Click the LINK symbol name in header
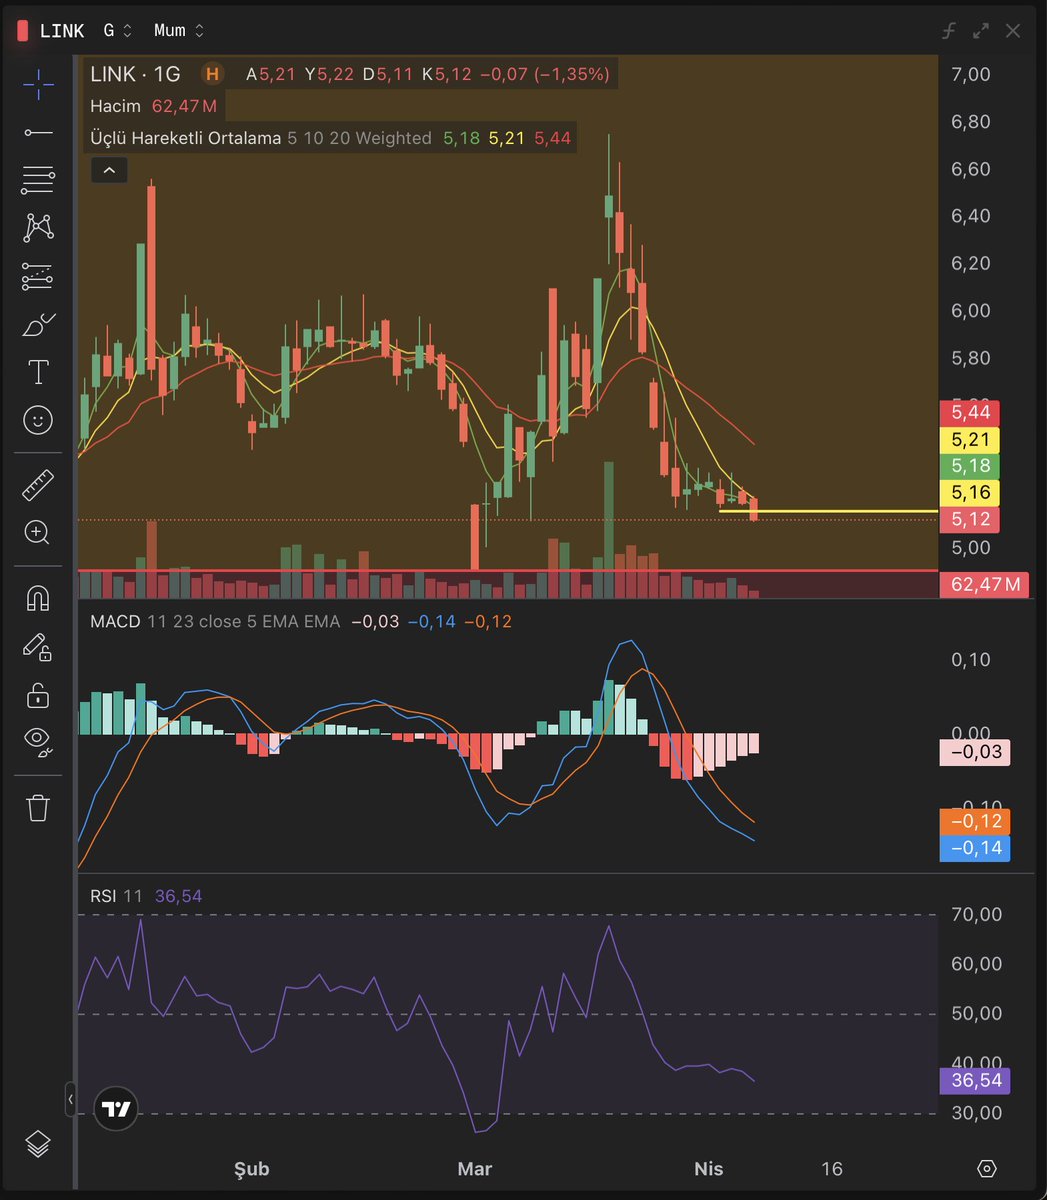1047x1200 pixels. point(62,31)
